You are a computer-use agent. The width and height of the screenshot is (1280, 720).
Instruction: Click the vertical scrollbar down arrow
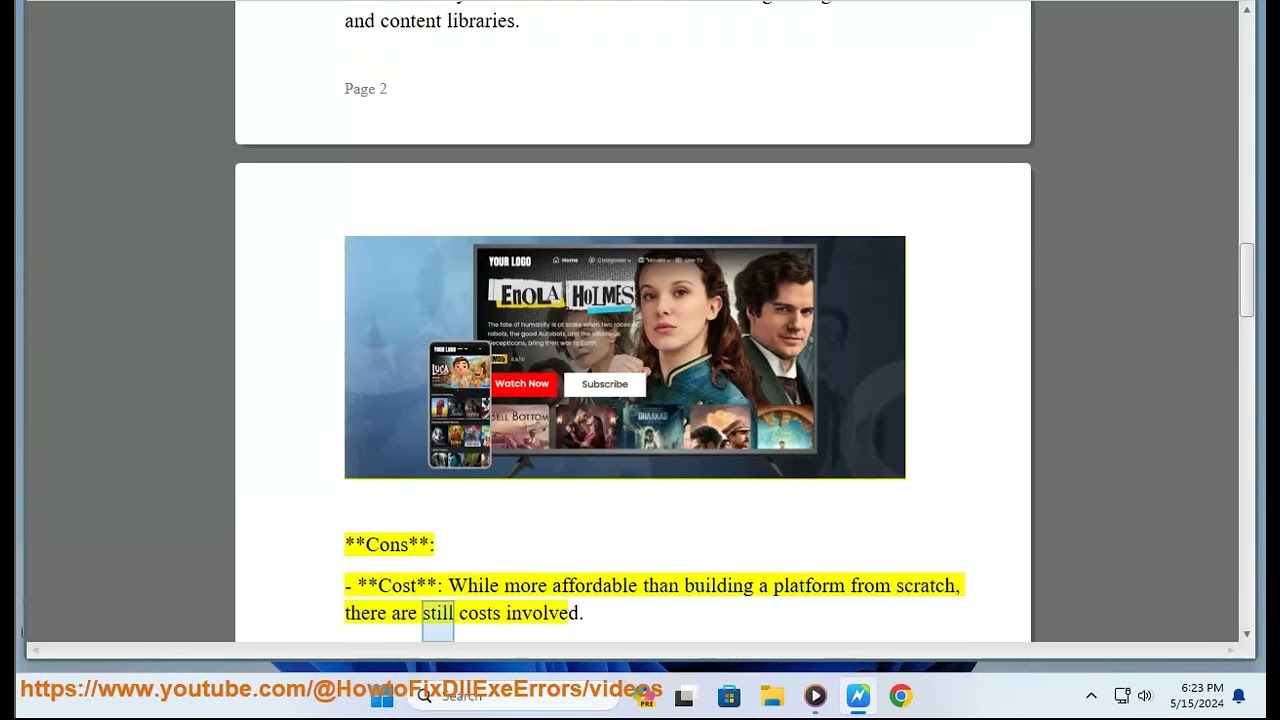pos(1247,634)
